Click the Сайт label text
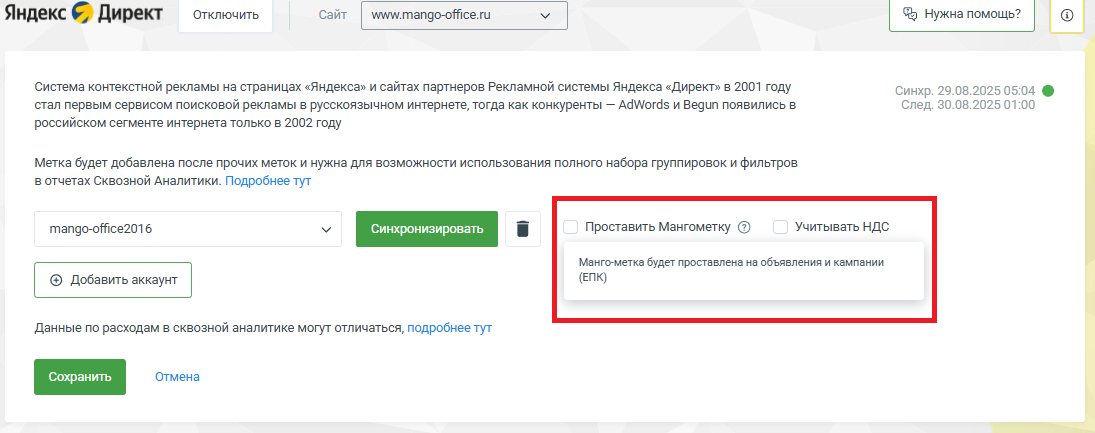This screenshot has width=1095, height=433. (x=332, y=15)
